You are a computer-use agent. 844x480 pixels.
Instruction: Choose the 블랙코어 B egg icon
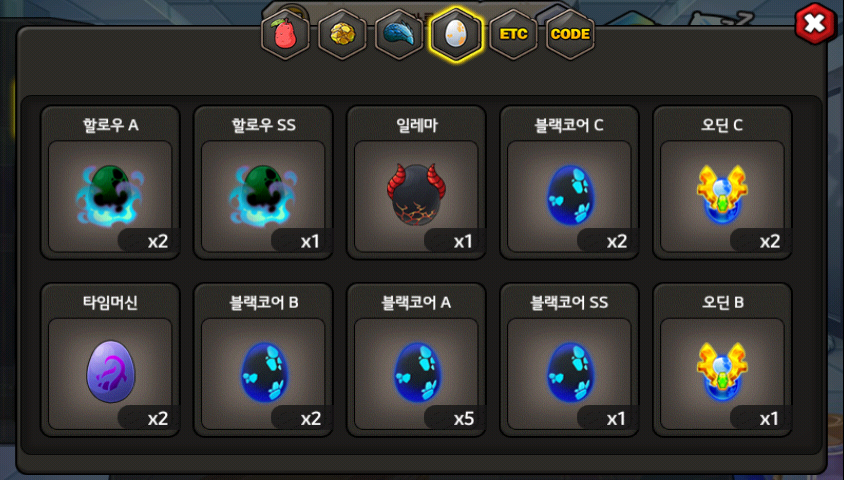click(263, 372)
